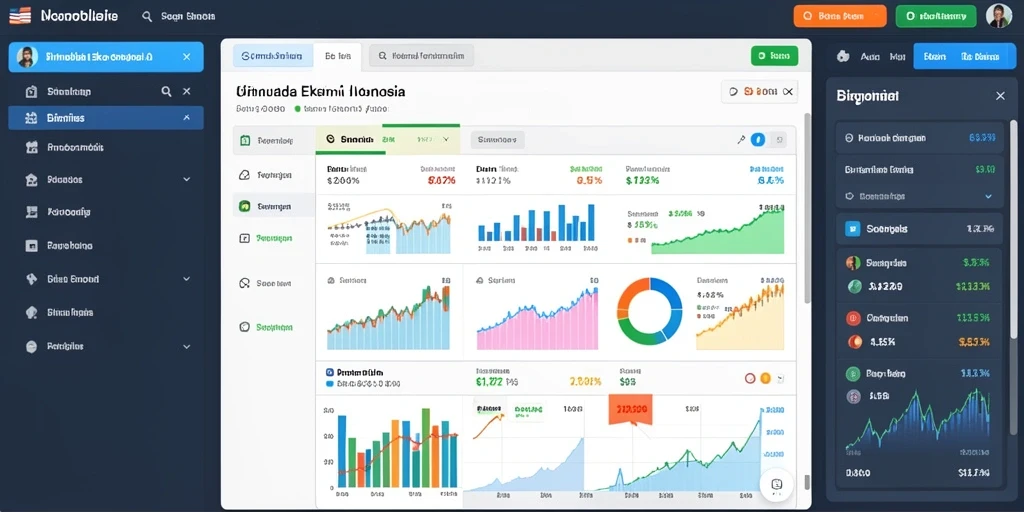Screen dimensions: 1024x512
Task: Select the pencil edit icon above the charts
Action: [x=741, y=139]
